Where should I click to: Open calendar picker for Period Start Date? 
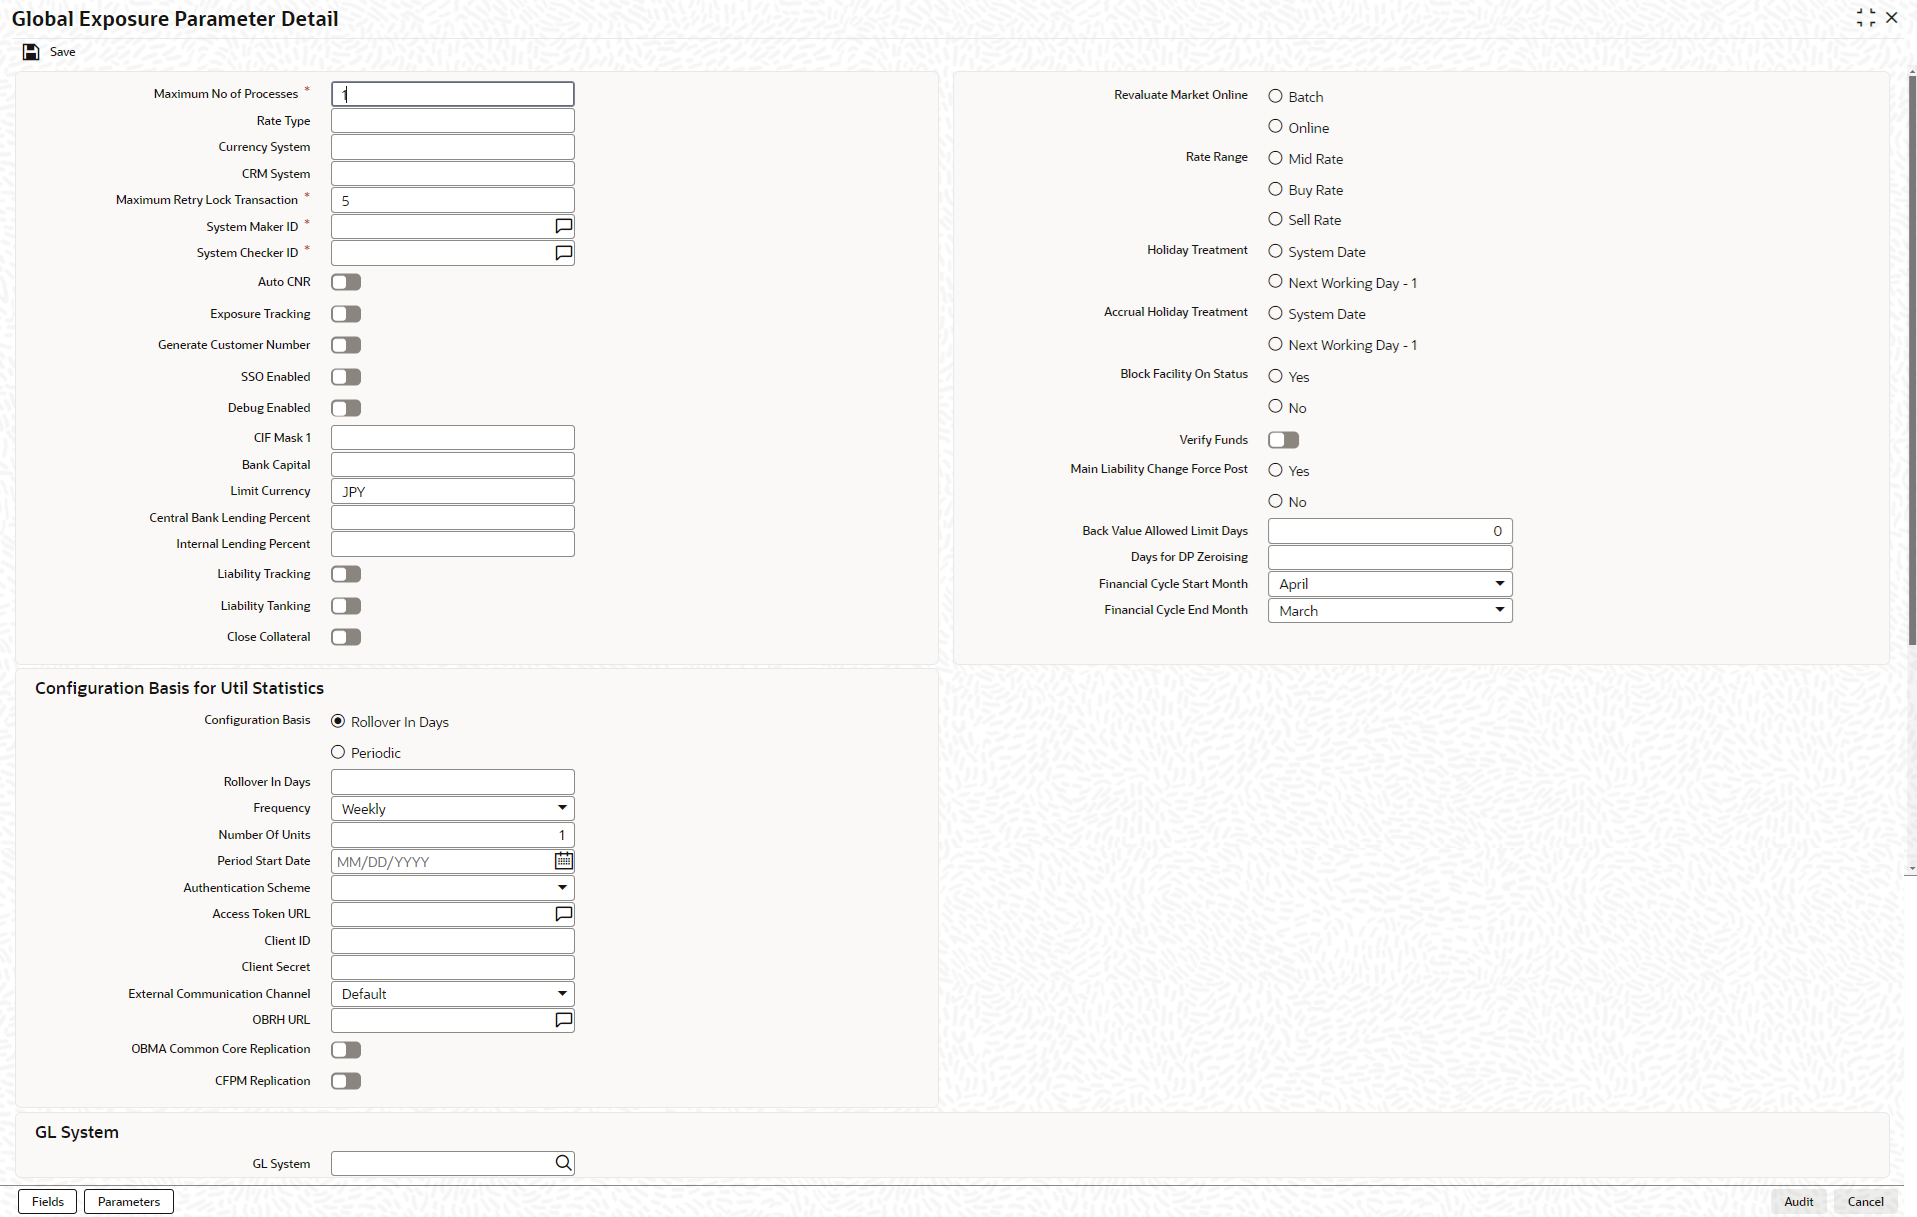coord(564,861)
